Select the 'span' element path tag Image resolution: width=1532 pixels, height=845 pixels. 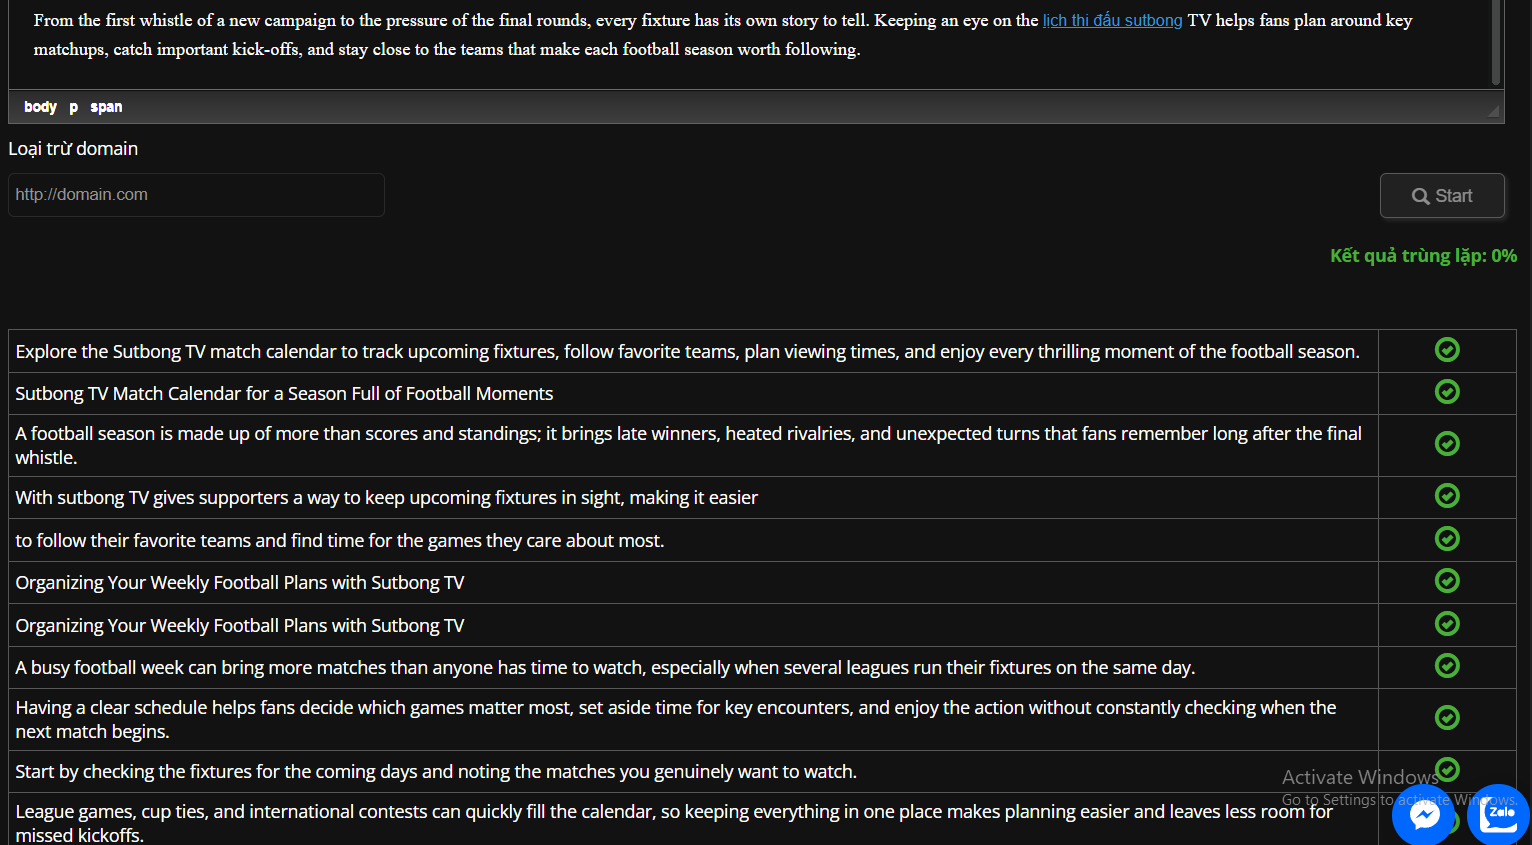[x=106, y=107]
